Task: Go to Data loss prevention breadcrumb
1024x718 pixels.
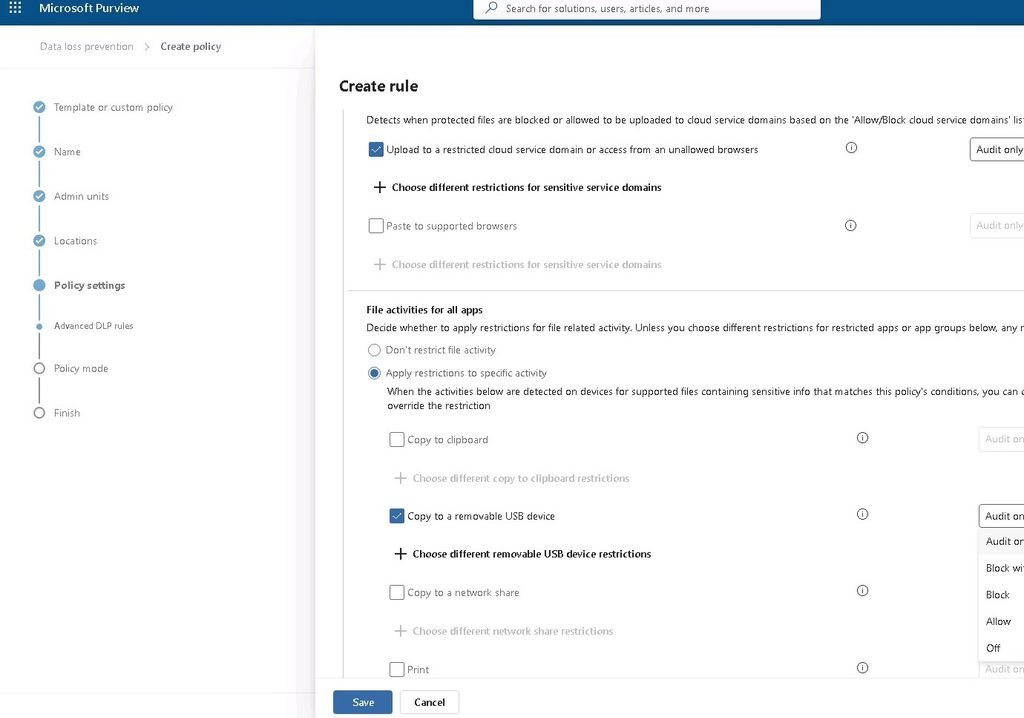Action: click(x=86, y=46)
